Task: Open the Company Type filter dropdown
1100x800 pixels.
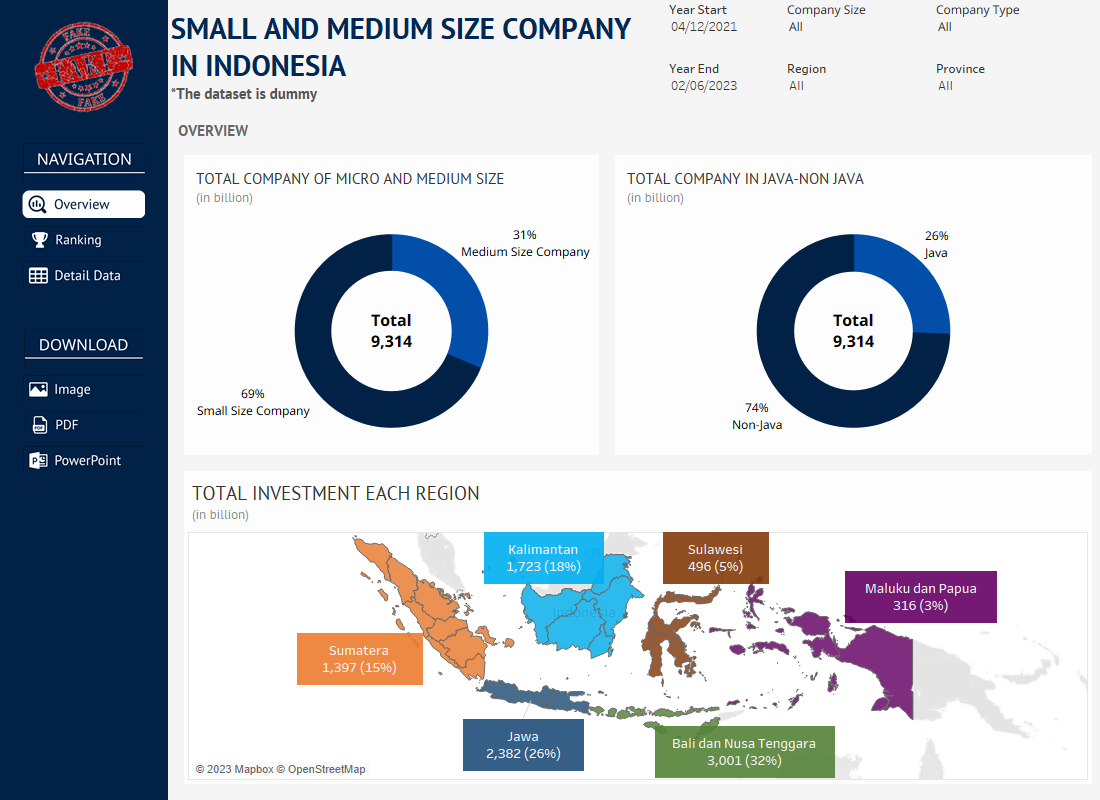Action: point(990,27)
